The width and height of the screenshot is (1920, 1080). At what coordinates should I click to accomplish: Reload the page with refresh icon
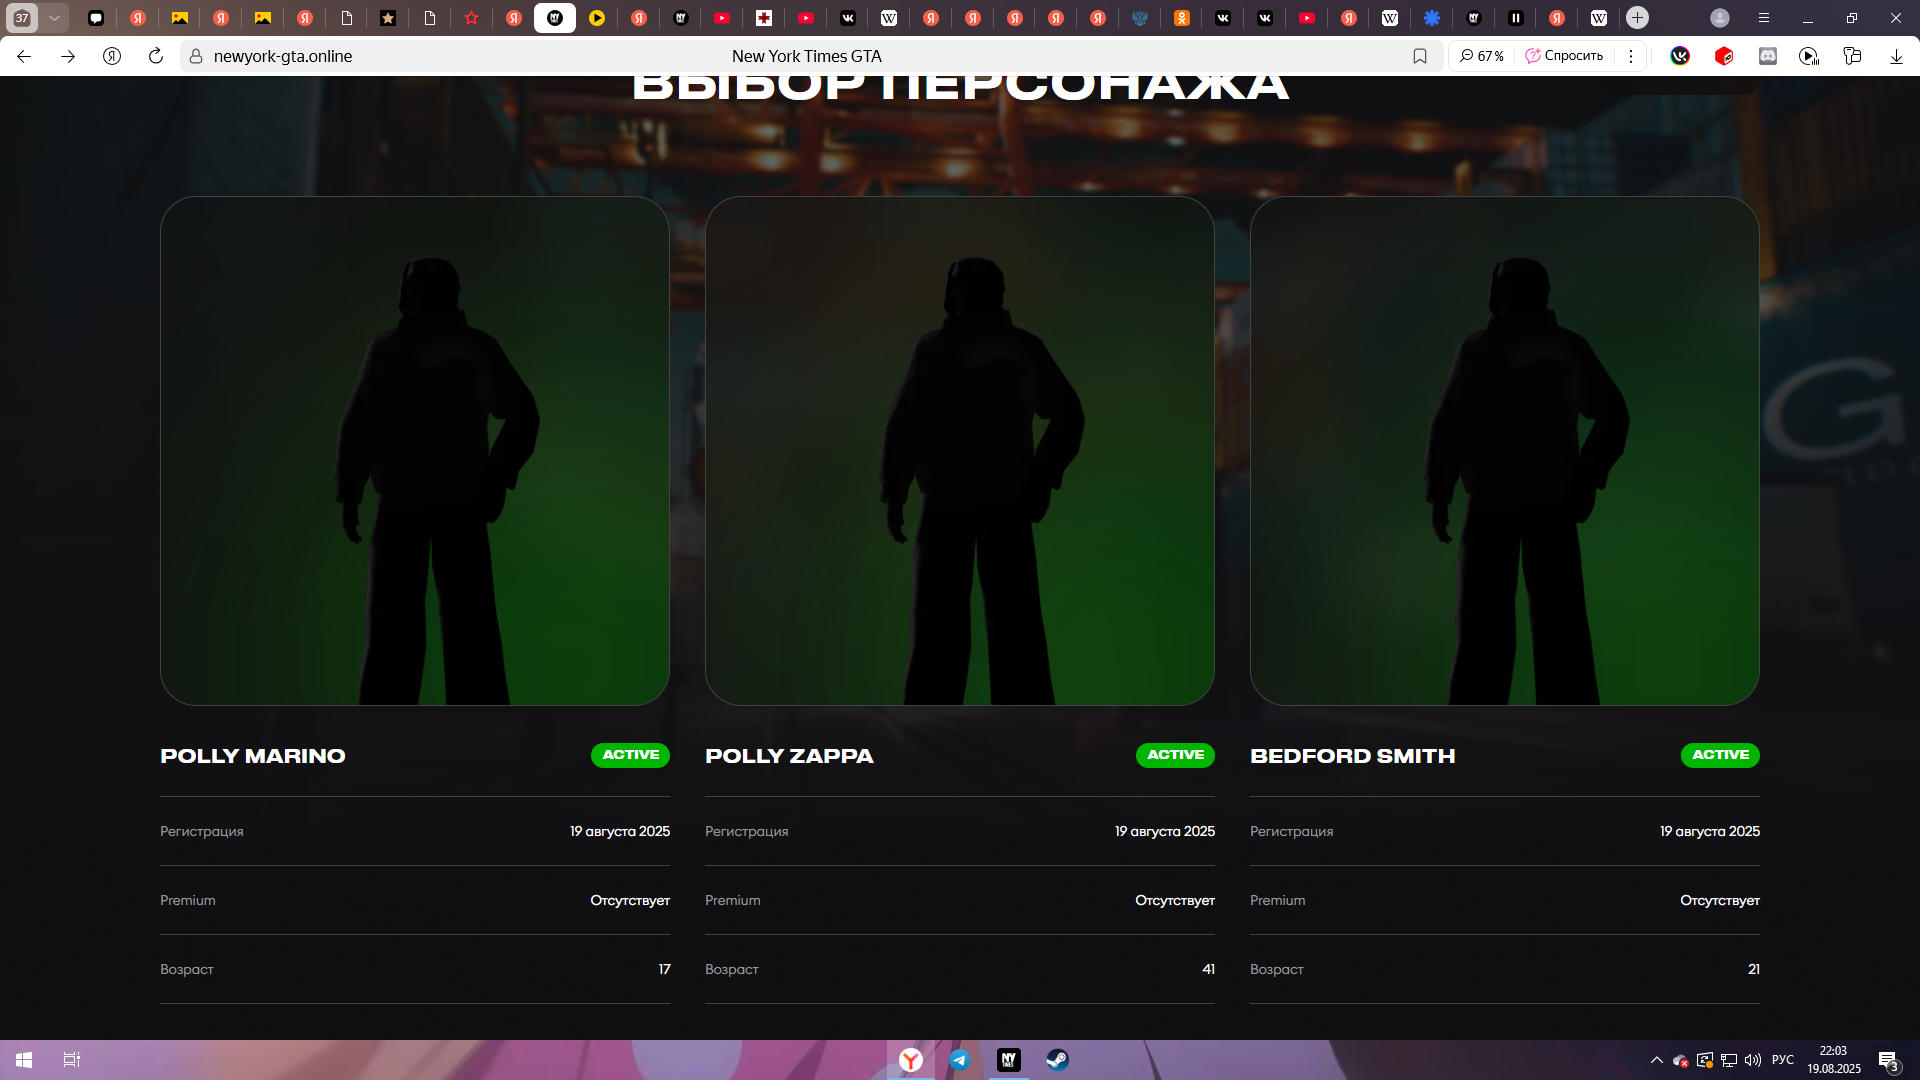pyautogui.click(x=156, y=56)
